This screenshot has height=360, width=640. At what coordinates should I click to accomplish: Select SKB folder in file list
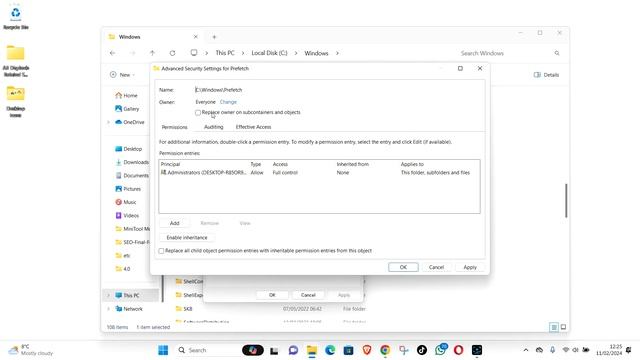click(x=188, y=309)
